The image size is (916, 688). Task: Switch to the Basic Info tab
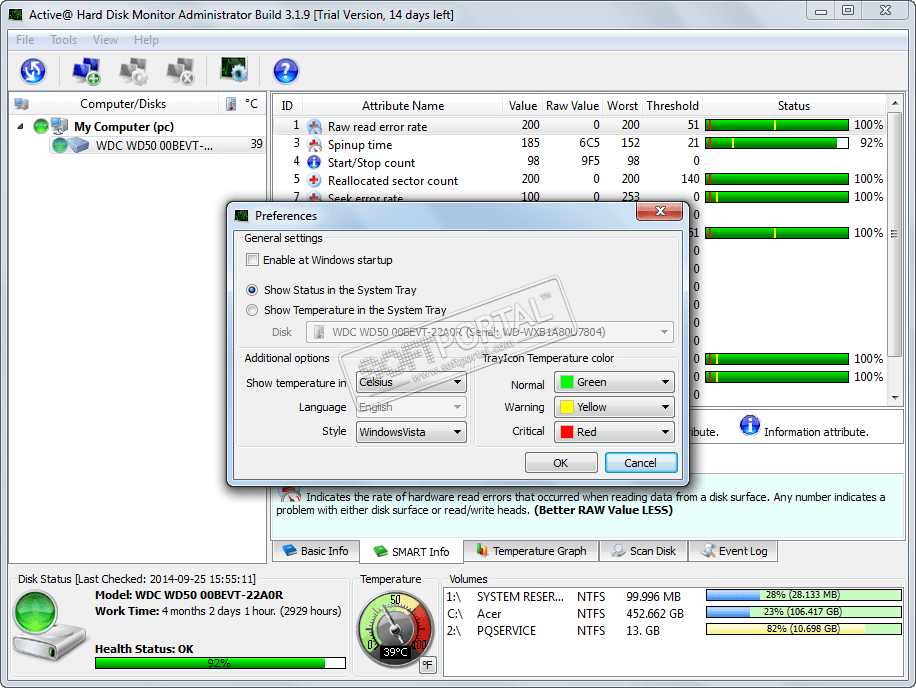pyautogui.click(x=315, y=551)
